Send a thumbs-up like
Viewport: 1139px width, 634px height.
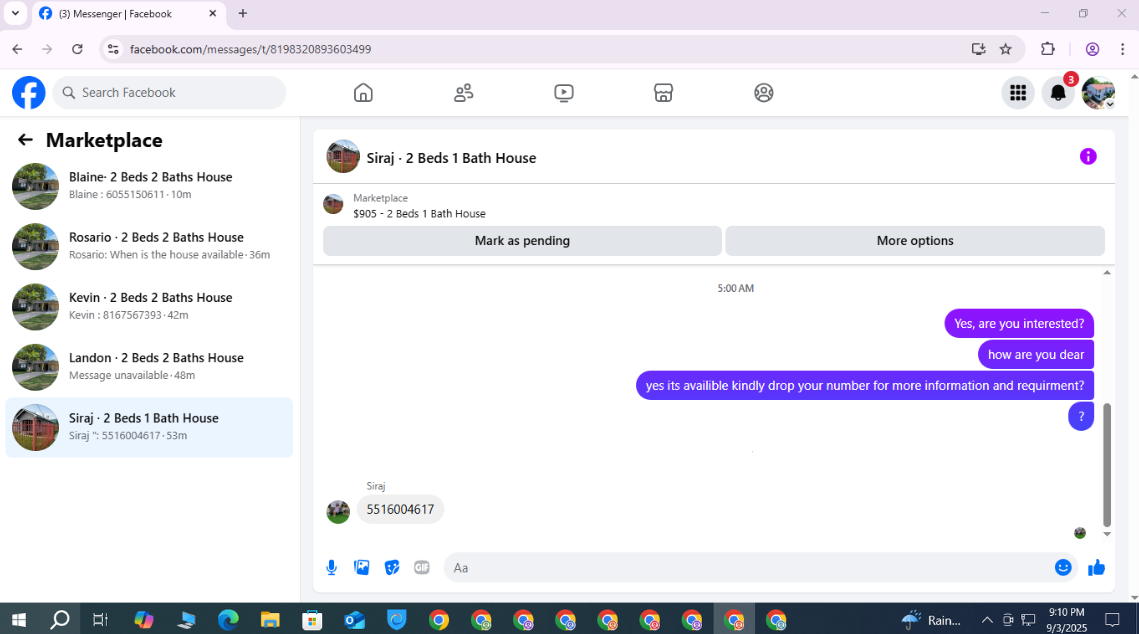tap(1096, 568)
